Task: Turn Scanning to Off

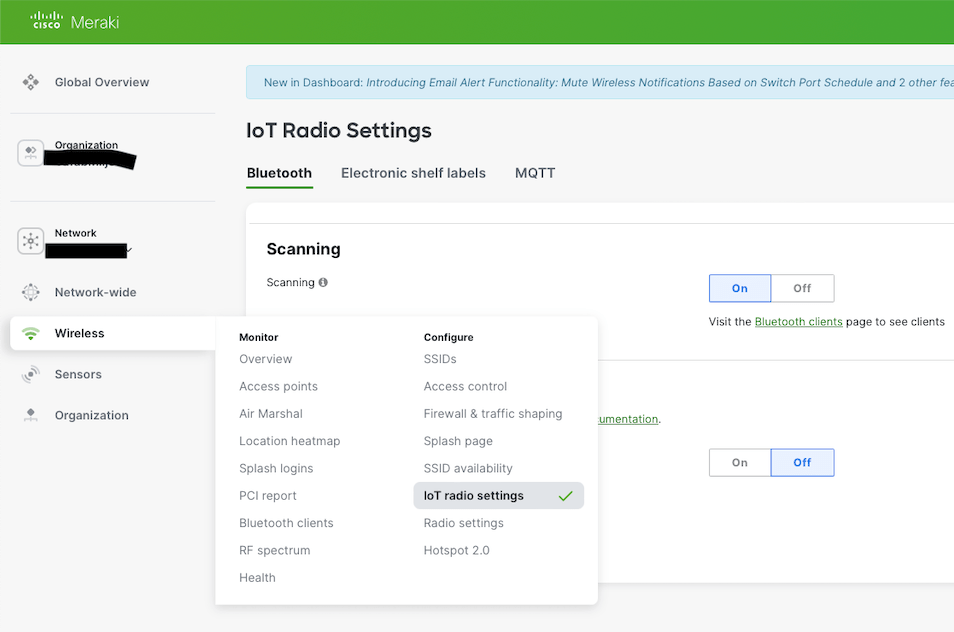Action: [802, 288]
